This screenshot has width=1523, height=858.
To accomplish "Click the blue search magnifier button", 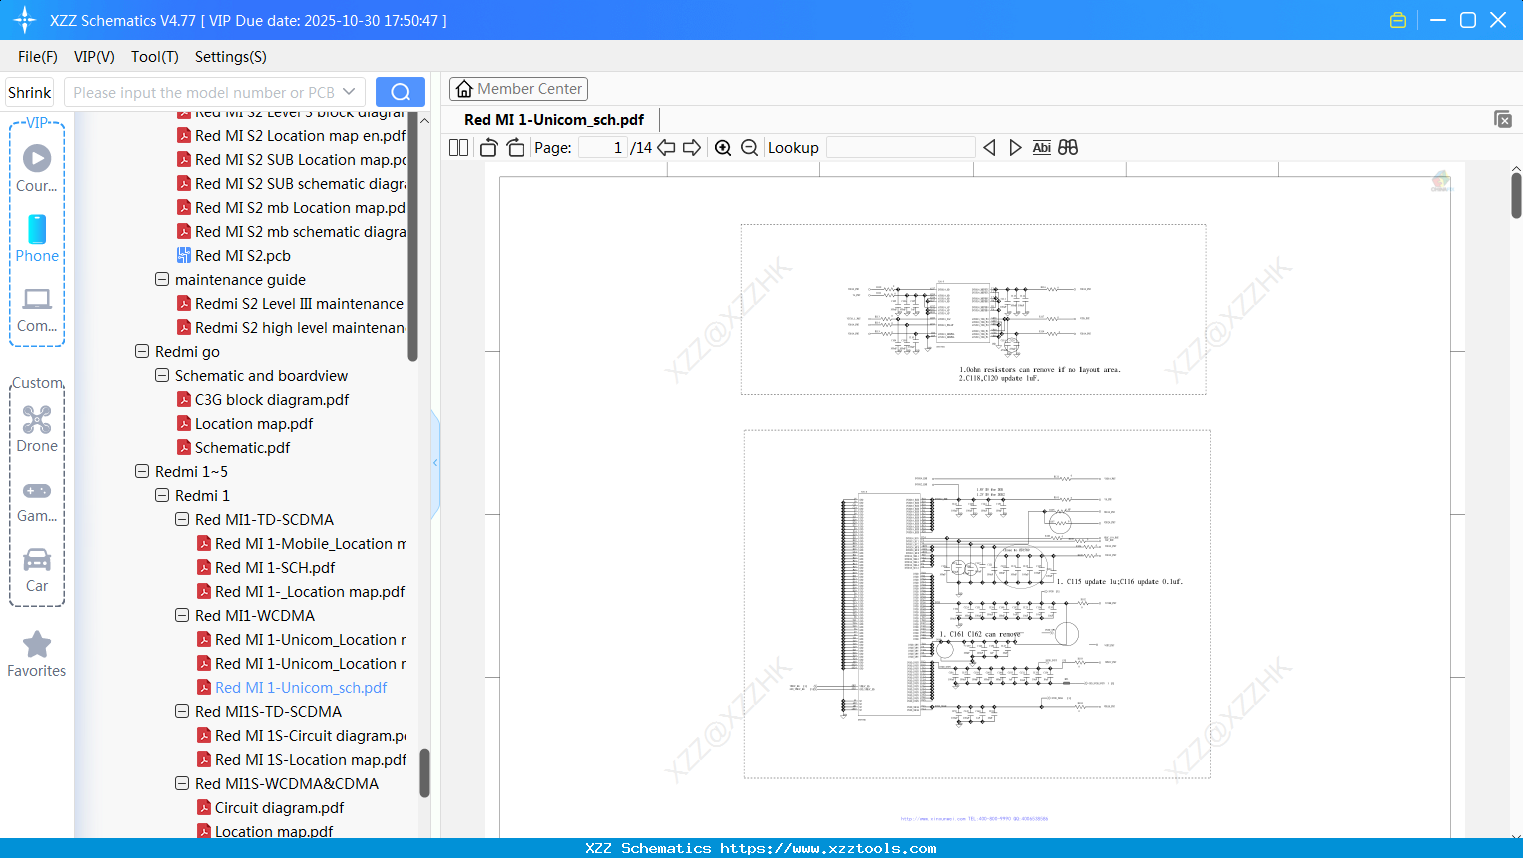I will tap(400, 92).
